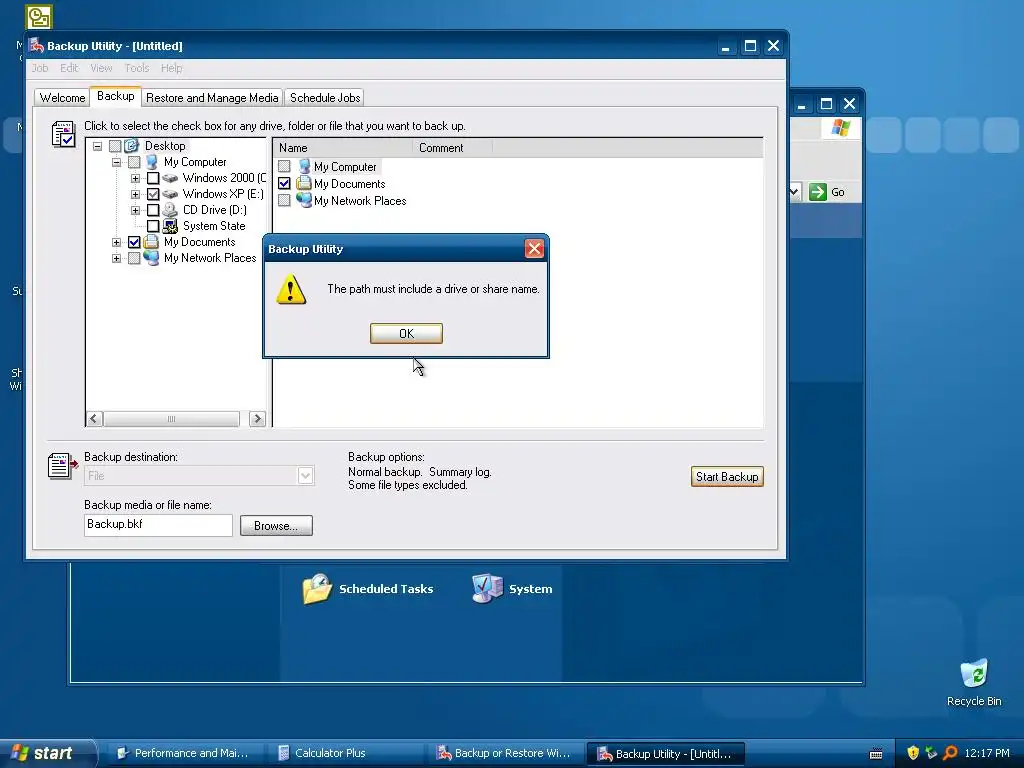Viewport: 1024px width, 768px height.
Task: Click the My Network Places icon in tree
Action: (x=151, y=257)
